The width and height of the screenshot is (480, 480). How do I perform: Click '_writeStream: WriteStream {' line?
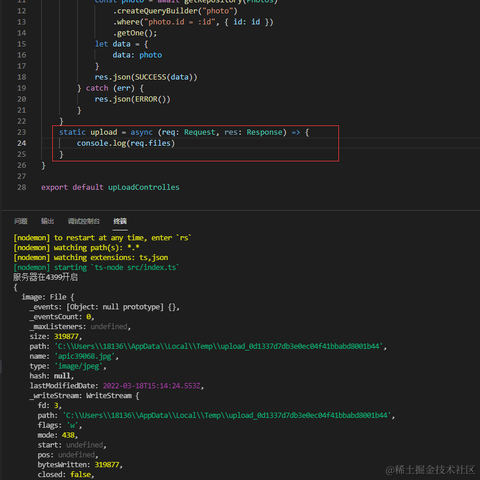(85, 396)
